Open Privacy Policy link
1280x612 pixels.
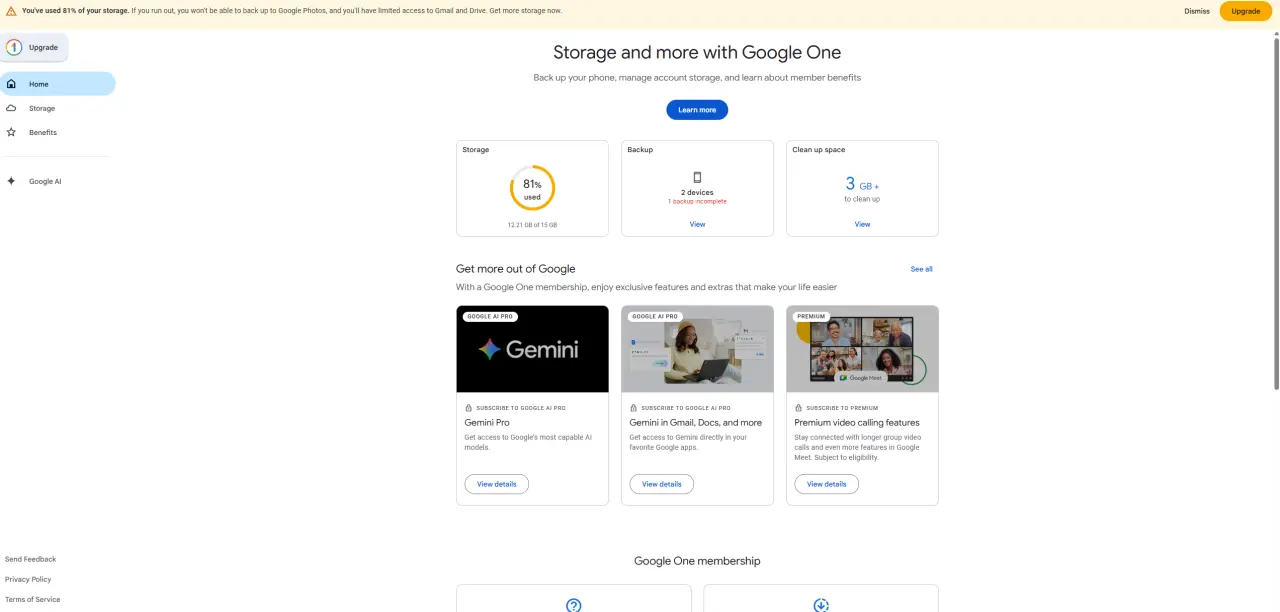[28, 579]
